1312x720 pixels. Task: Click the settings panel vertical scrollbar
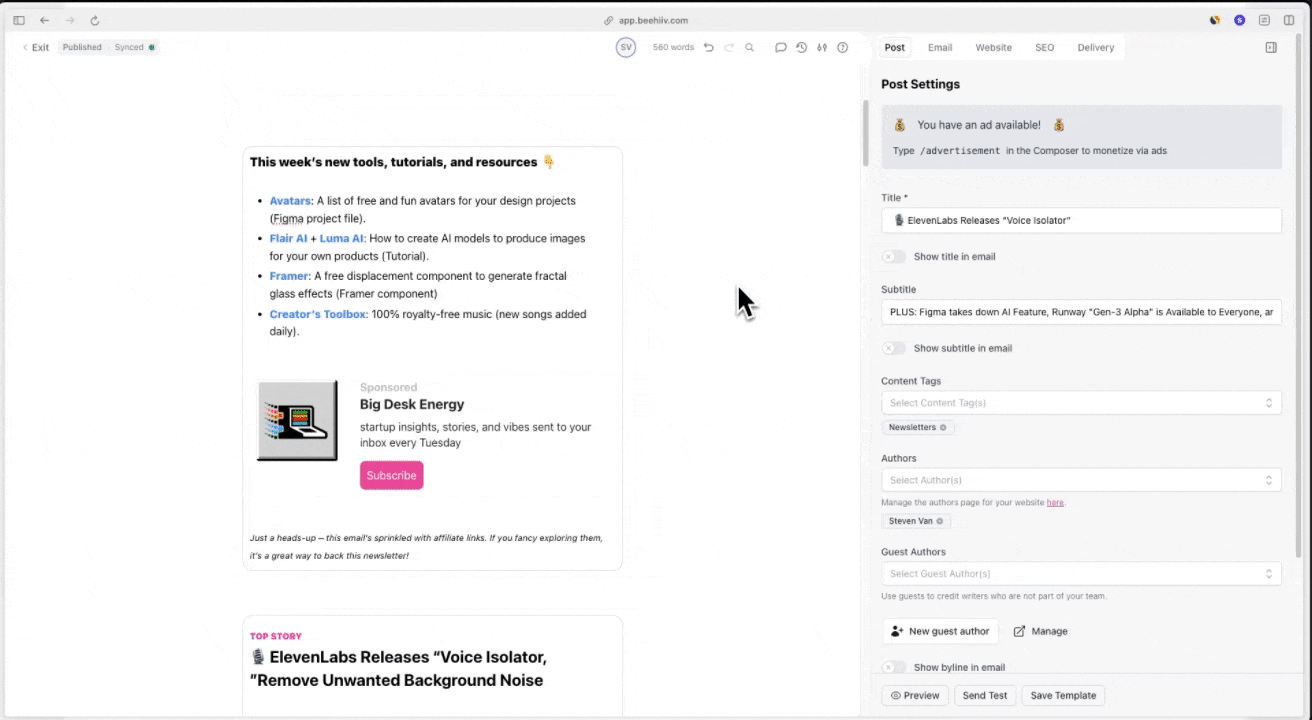[x=1298, y=300]
